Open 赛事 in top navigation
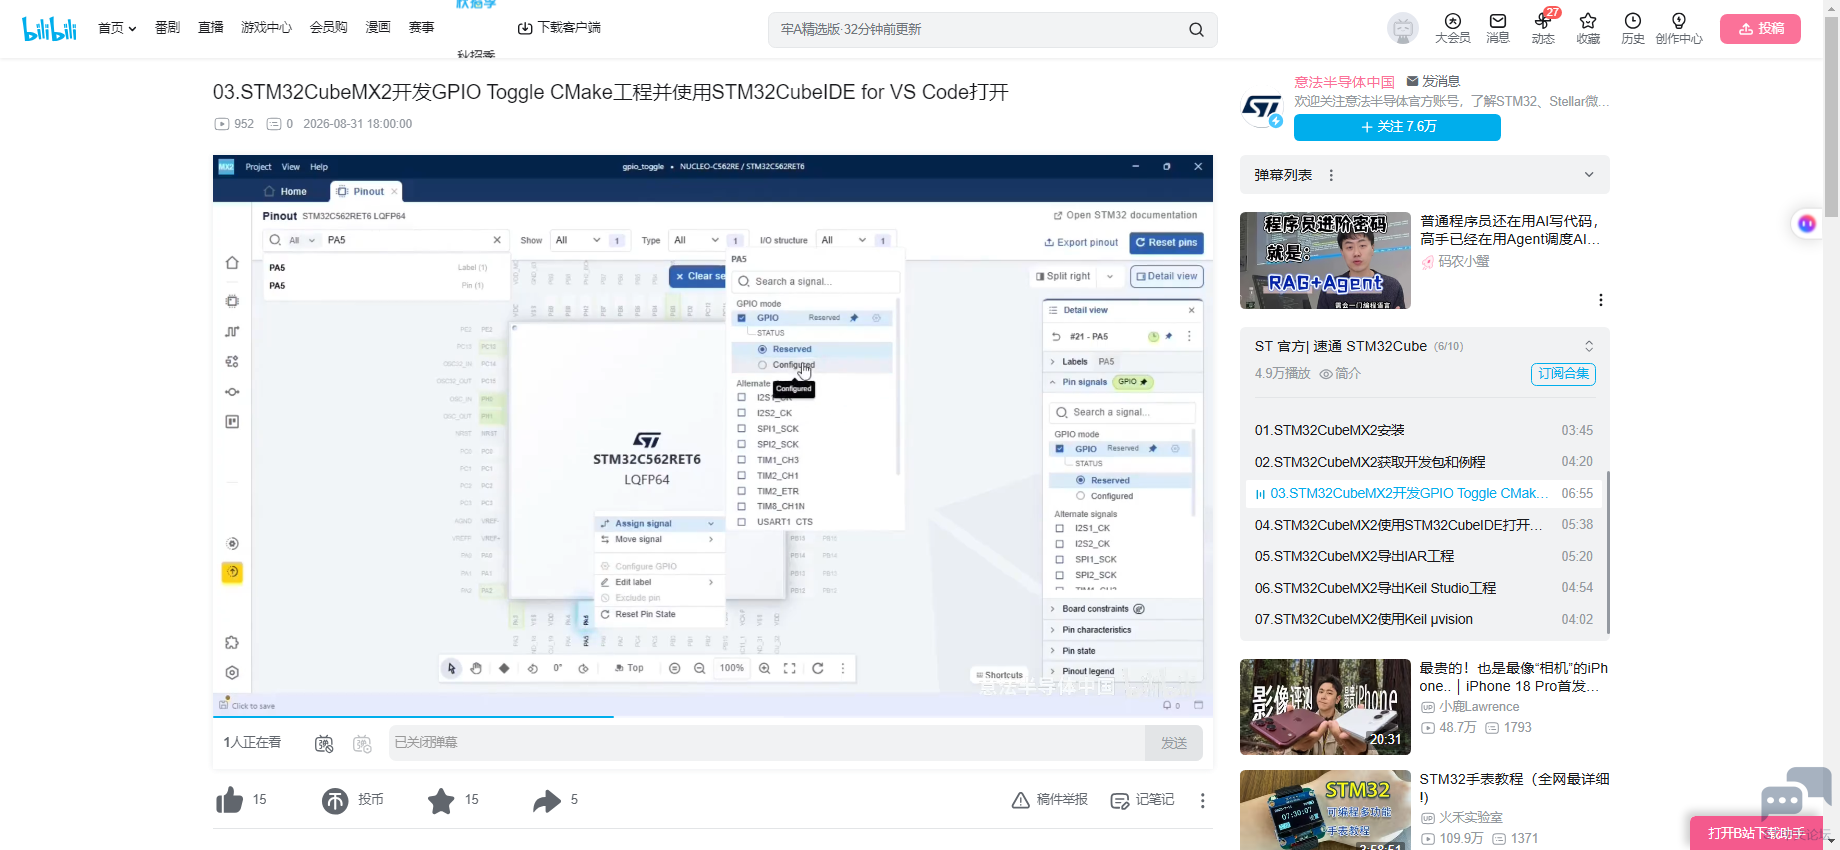Screen dimensions: 1840x850 coord(422,28)
